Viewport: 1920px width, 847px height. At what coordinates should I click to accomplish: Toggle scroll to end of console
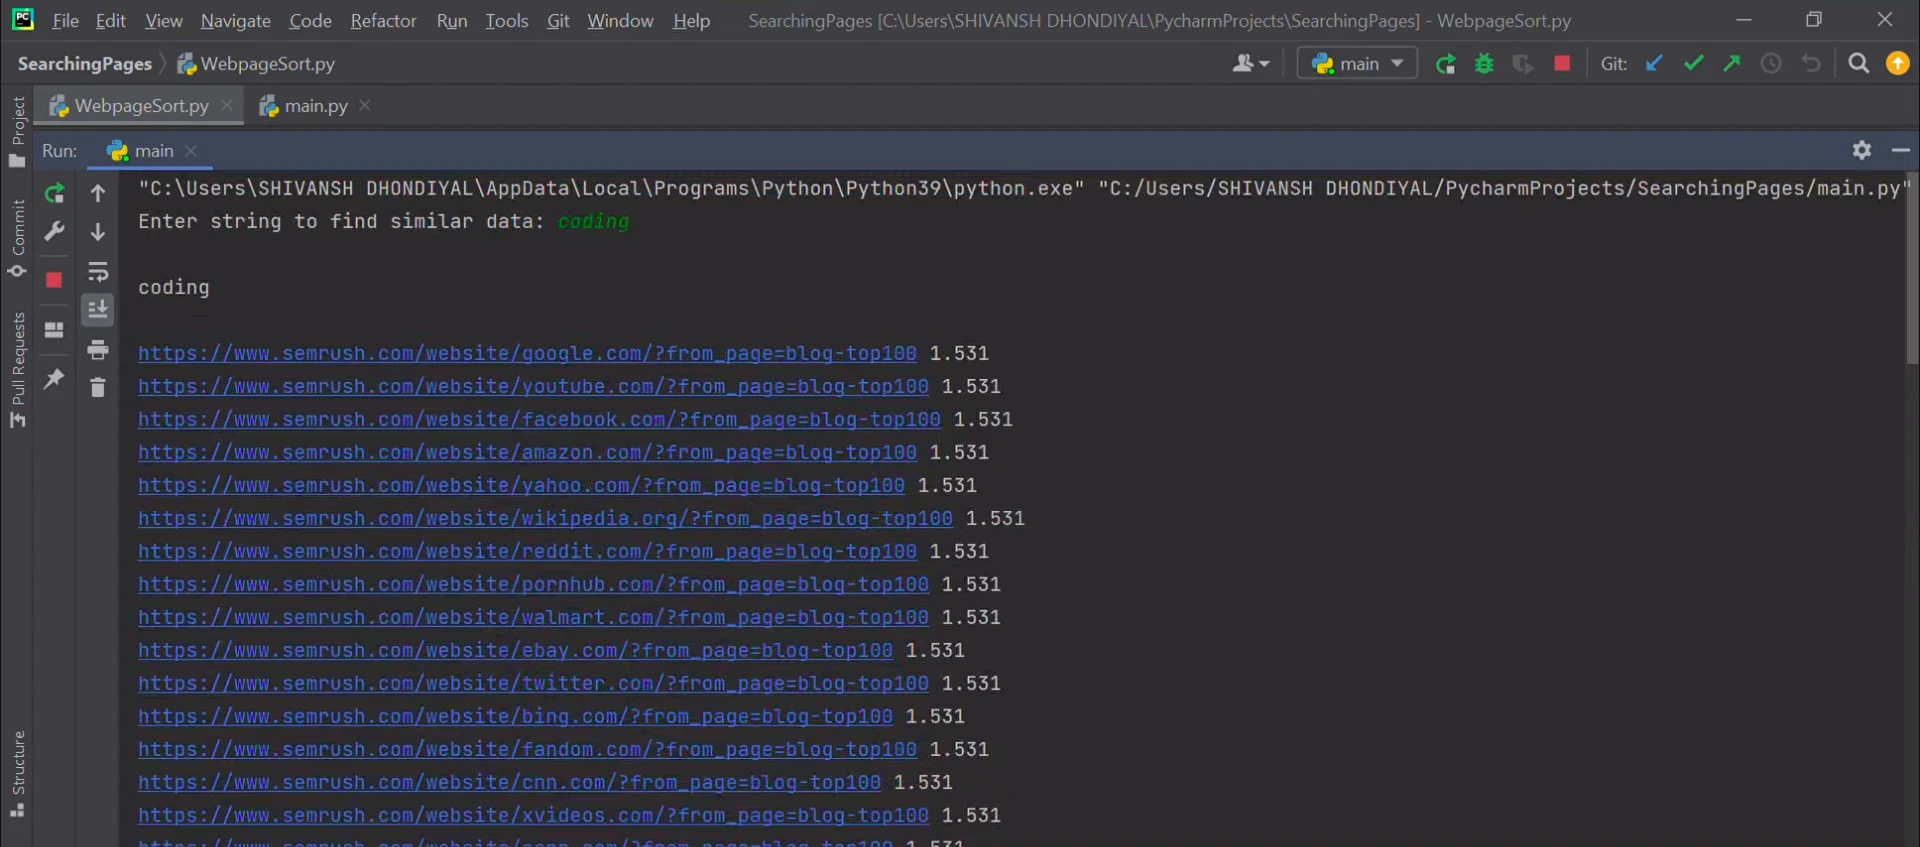click(x=98, y=310)
